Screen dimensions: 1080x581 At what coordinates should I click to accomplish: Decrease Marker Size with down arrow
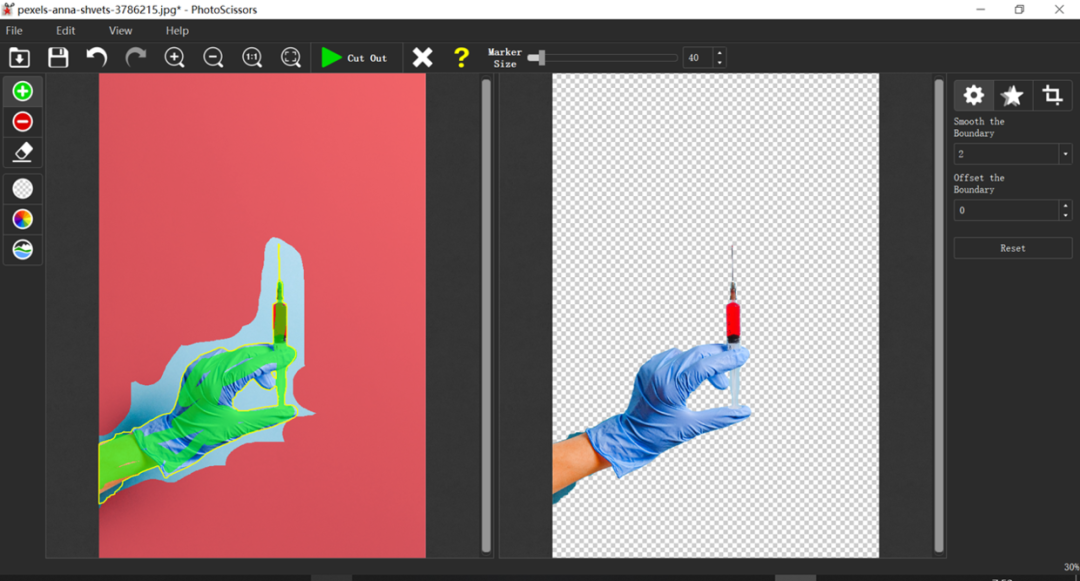pyautogui.click(x=720, y=63)
